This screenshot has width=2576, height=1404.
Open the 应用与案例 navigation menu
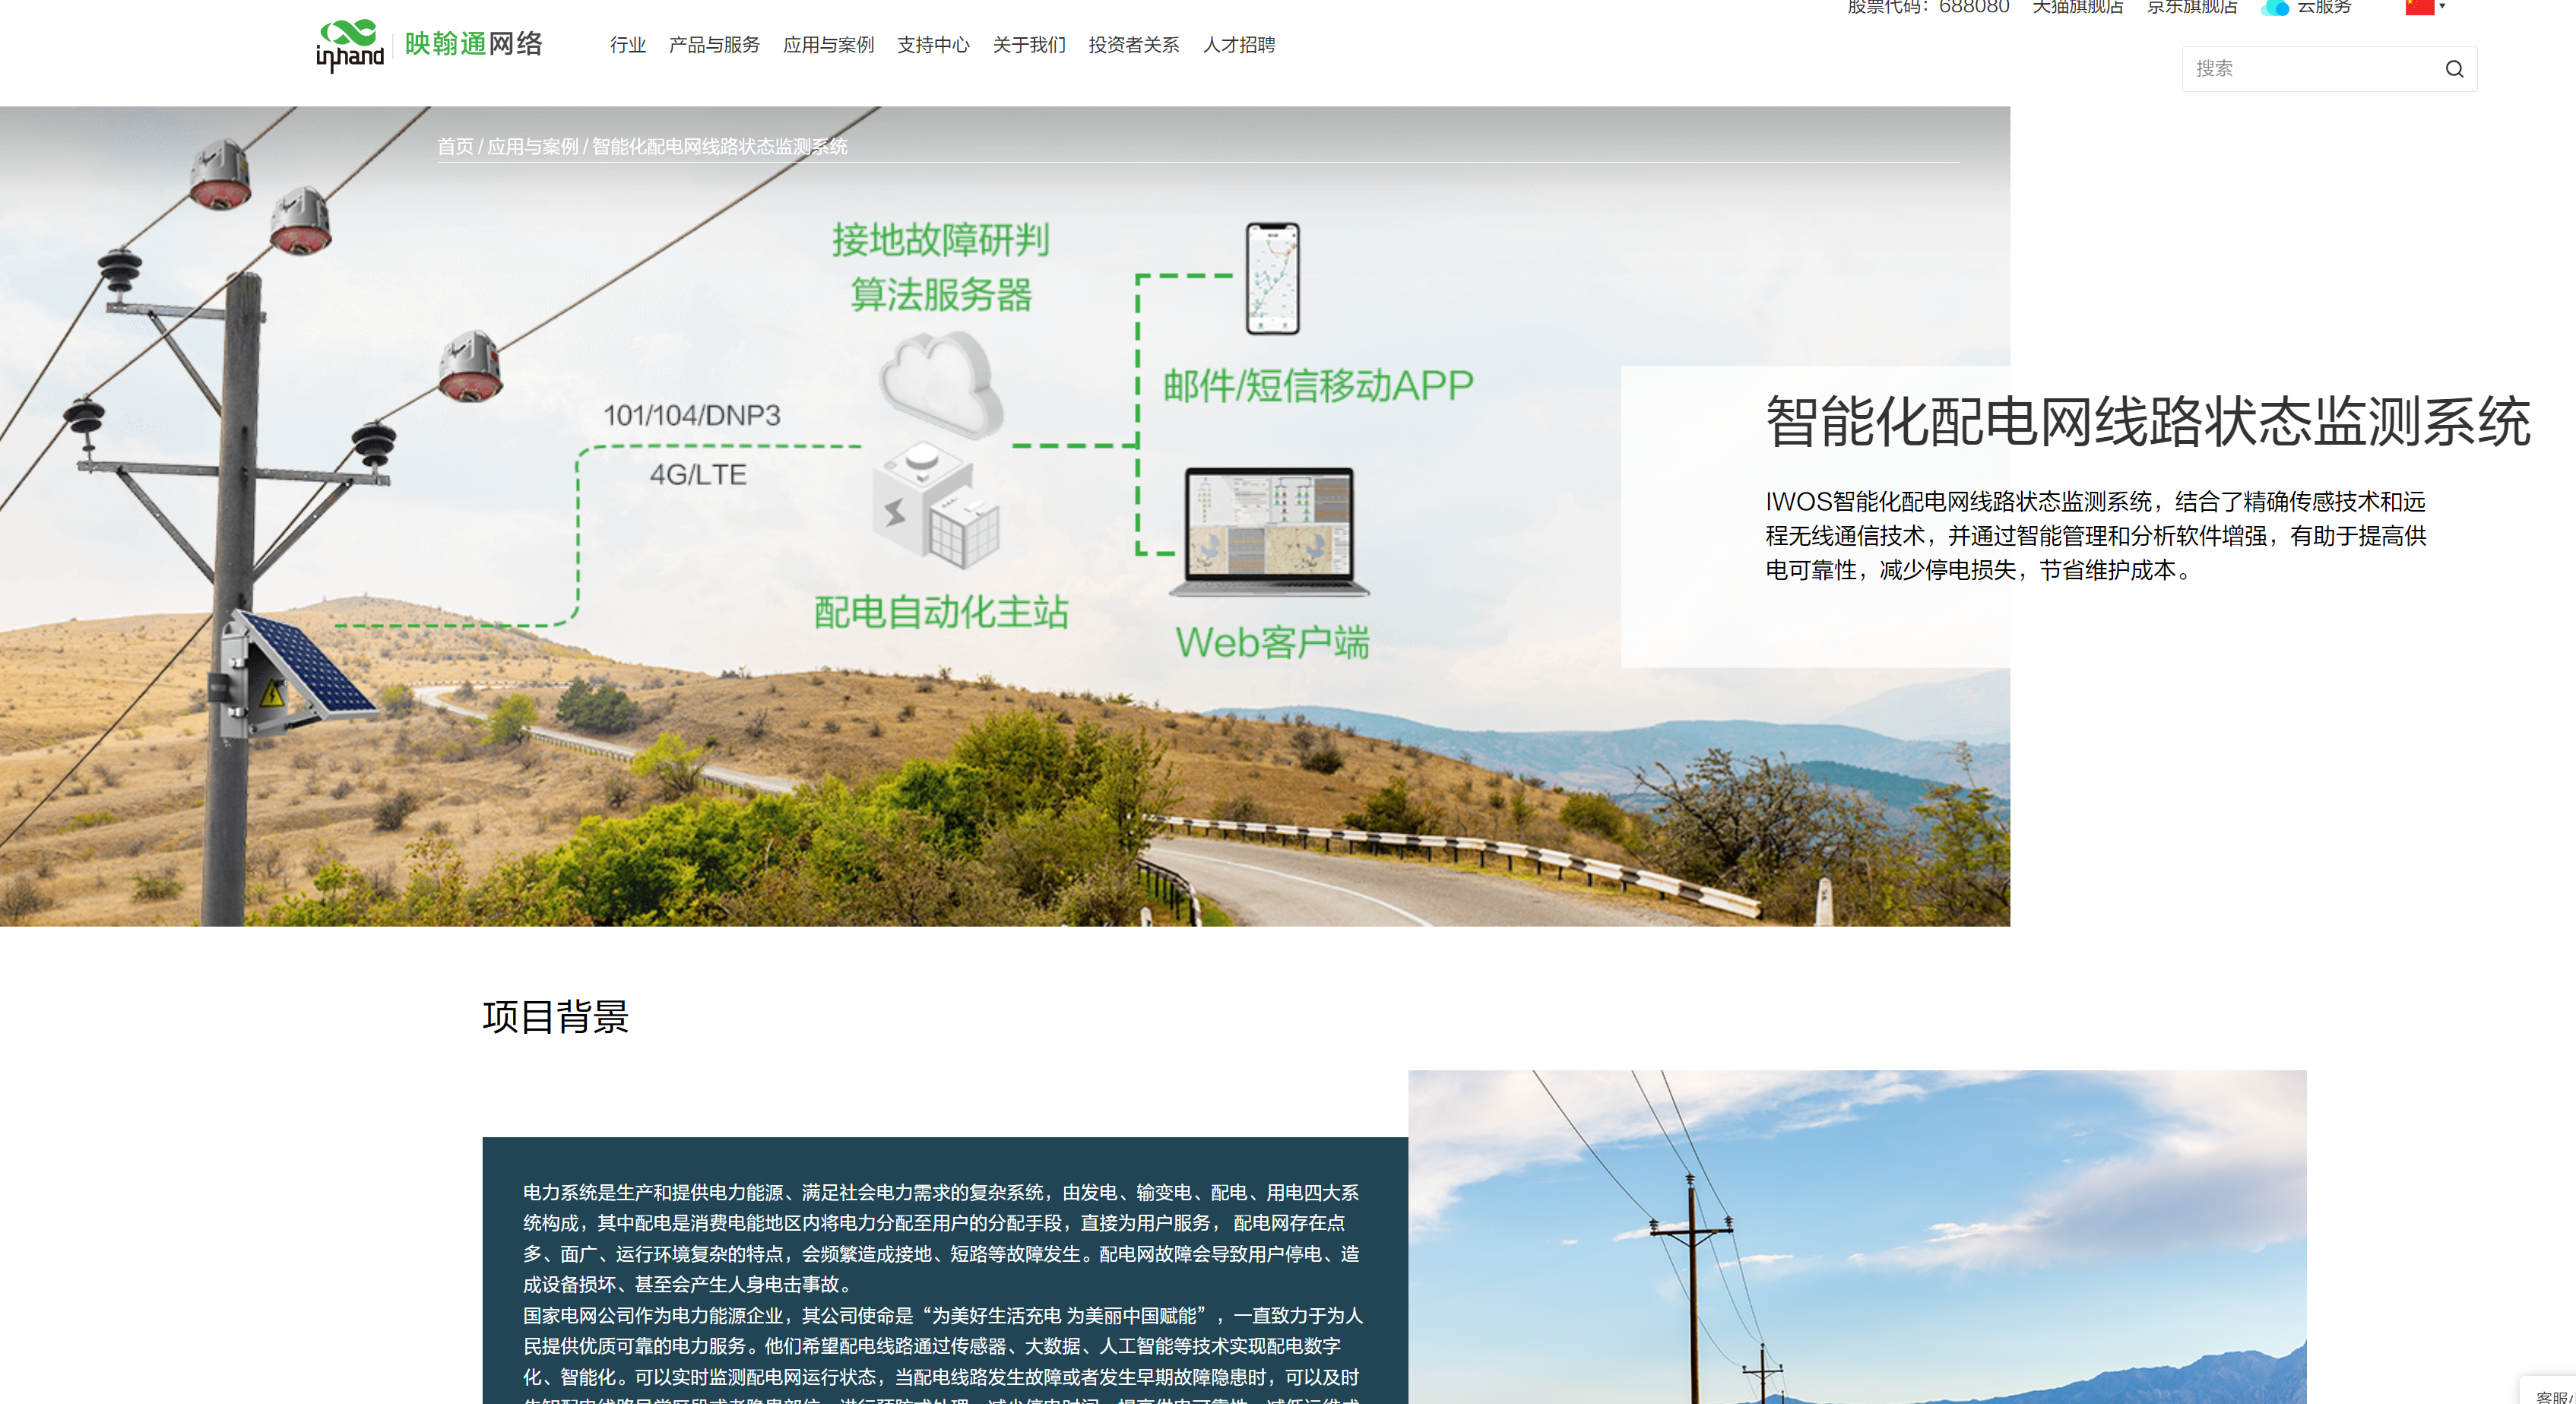click(828, 45)
